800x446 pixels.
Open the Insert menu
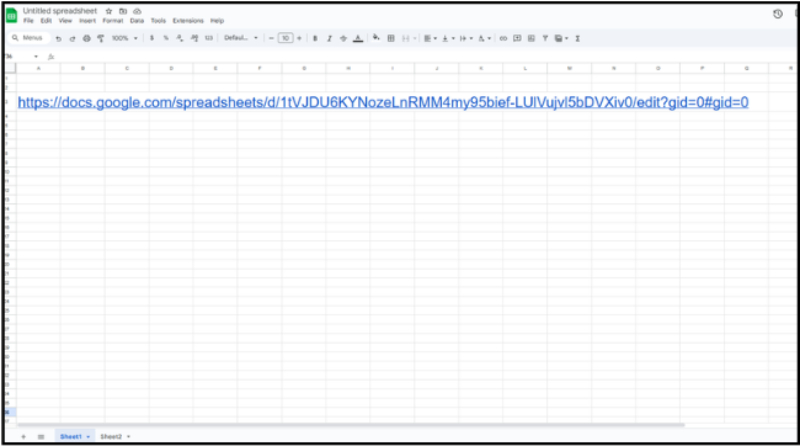87,21
